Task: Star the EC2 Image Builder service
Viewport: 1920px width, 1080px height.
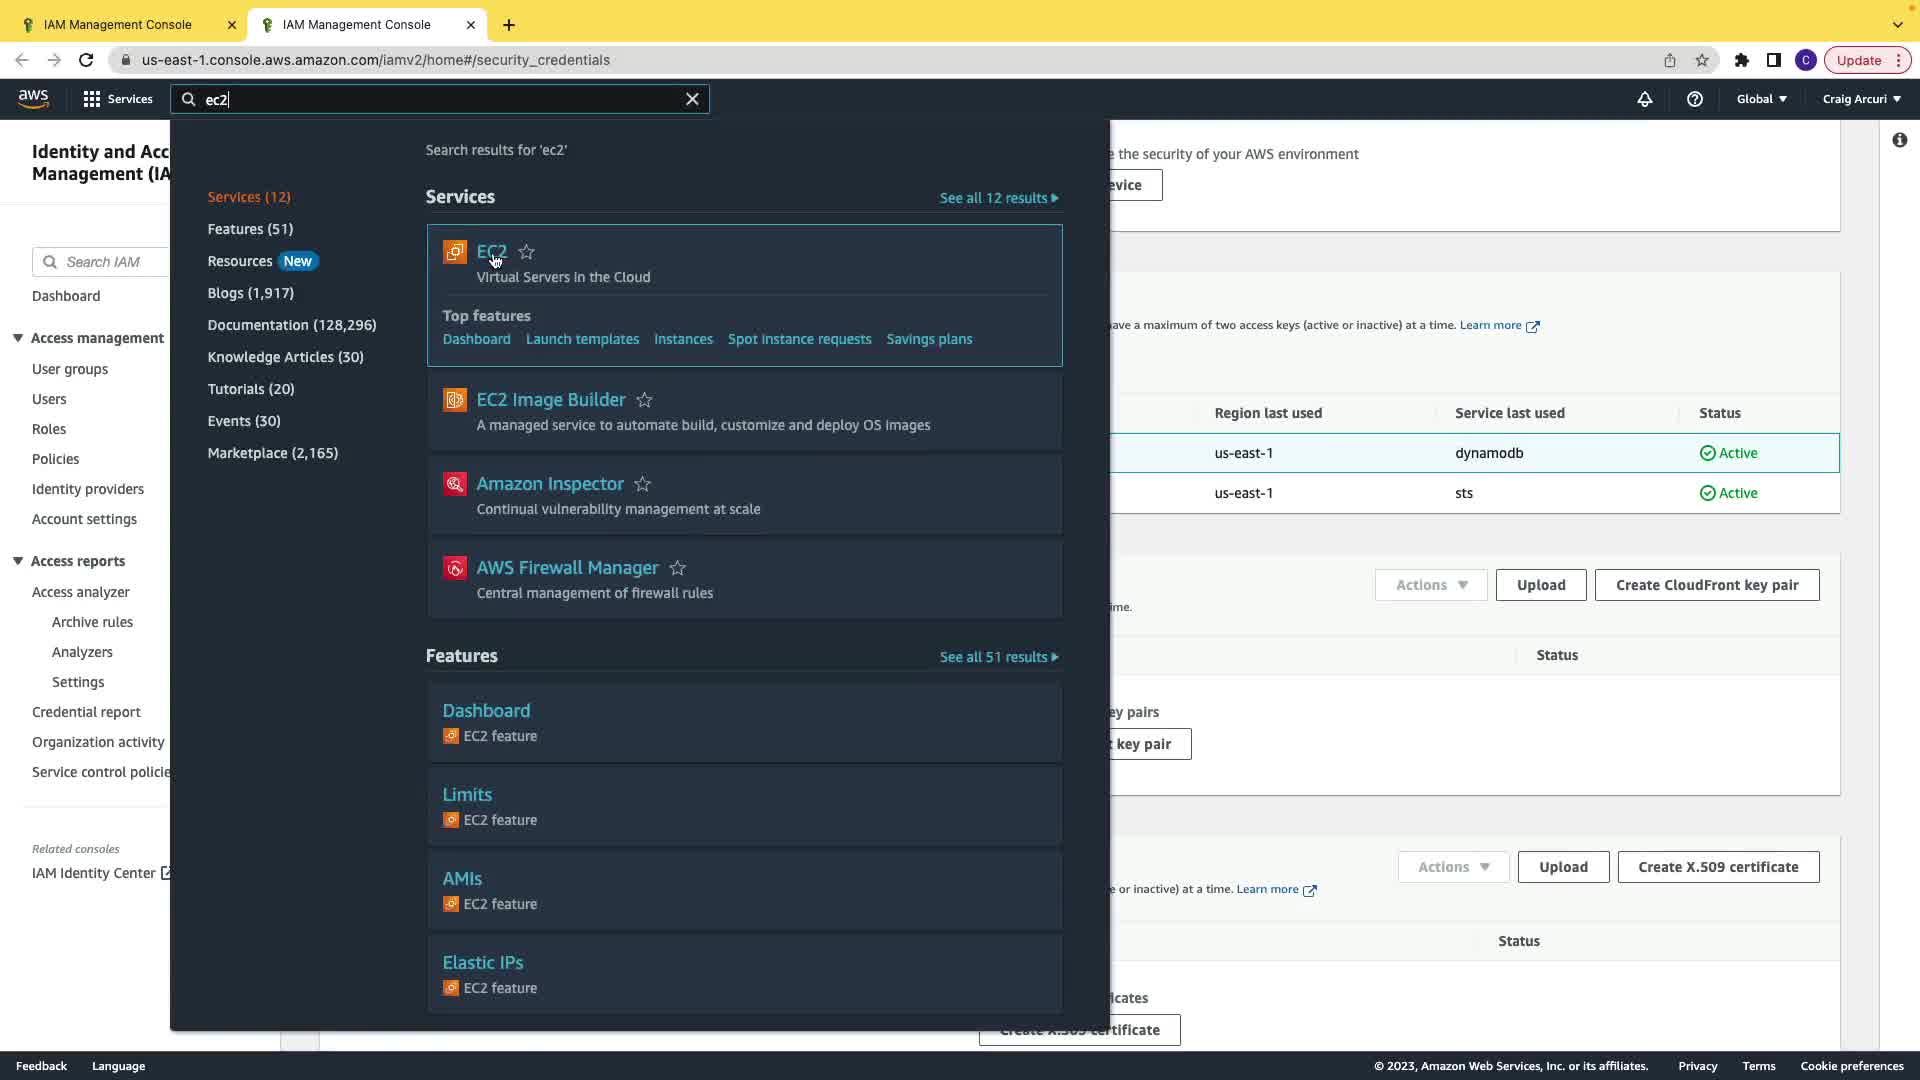Action: click(x=645, y=400)
